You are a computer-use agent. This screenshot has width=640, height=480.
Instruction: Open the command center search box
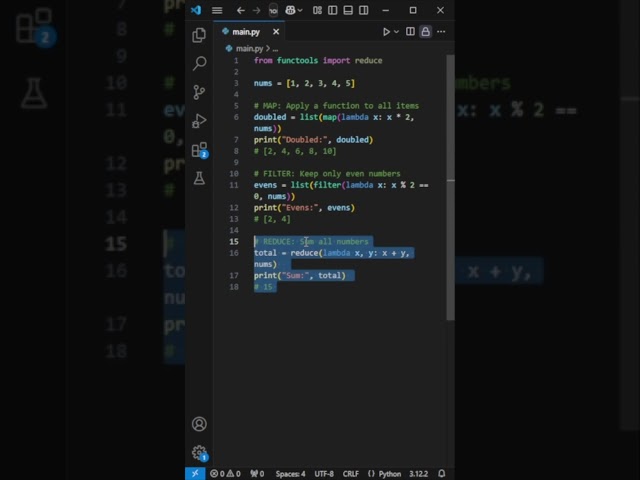(x=273, y=10)
